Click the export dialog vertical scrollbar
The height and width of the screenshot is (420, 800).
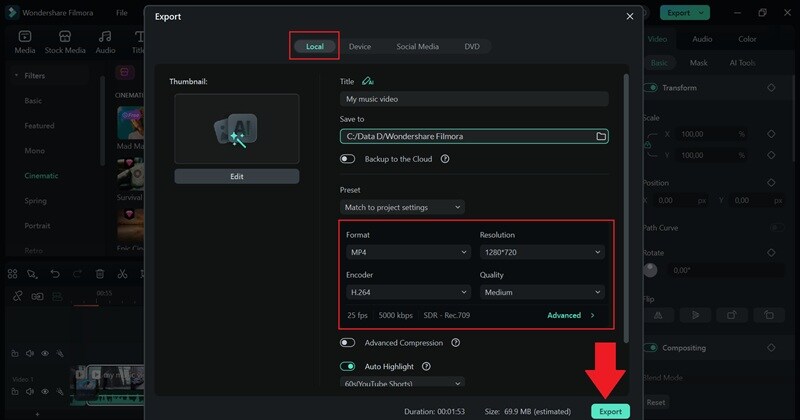click(626, 208)
